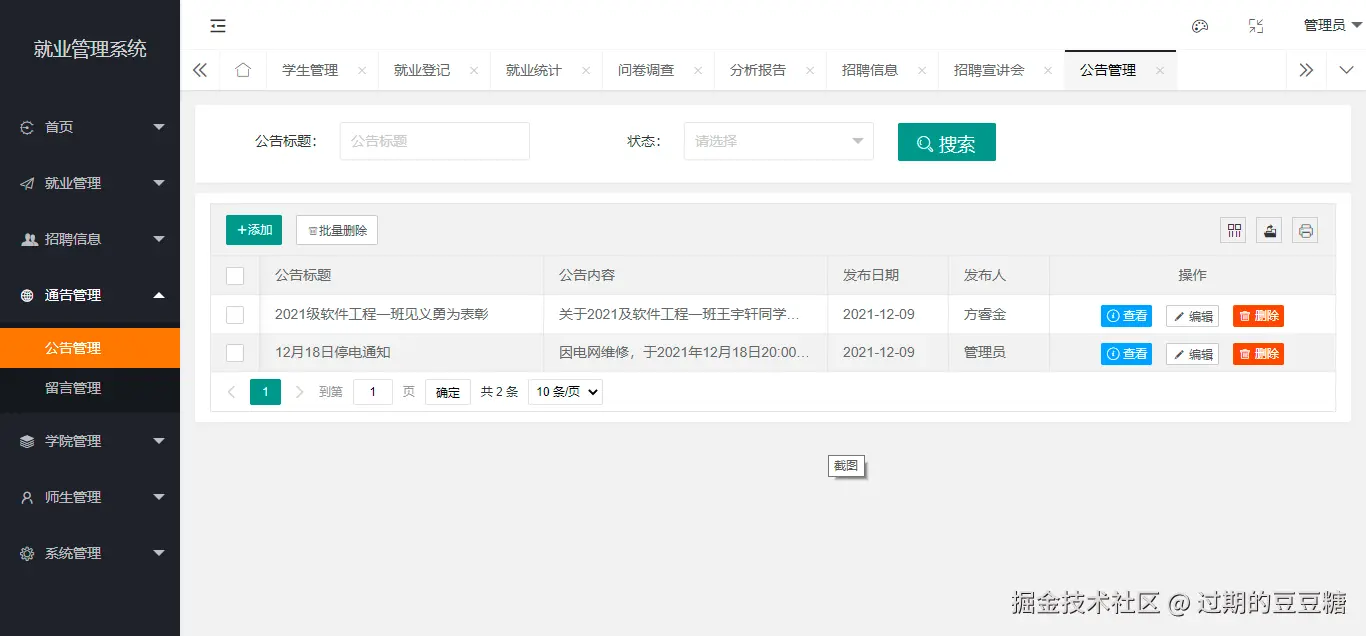Open the column display settings grid icon
The height and width of the screenshot is (636, 1366).
1233,230
